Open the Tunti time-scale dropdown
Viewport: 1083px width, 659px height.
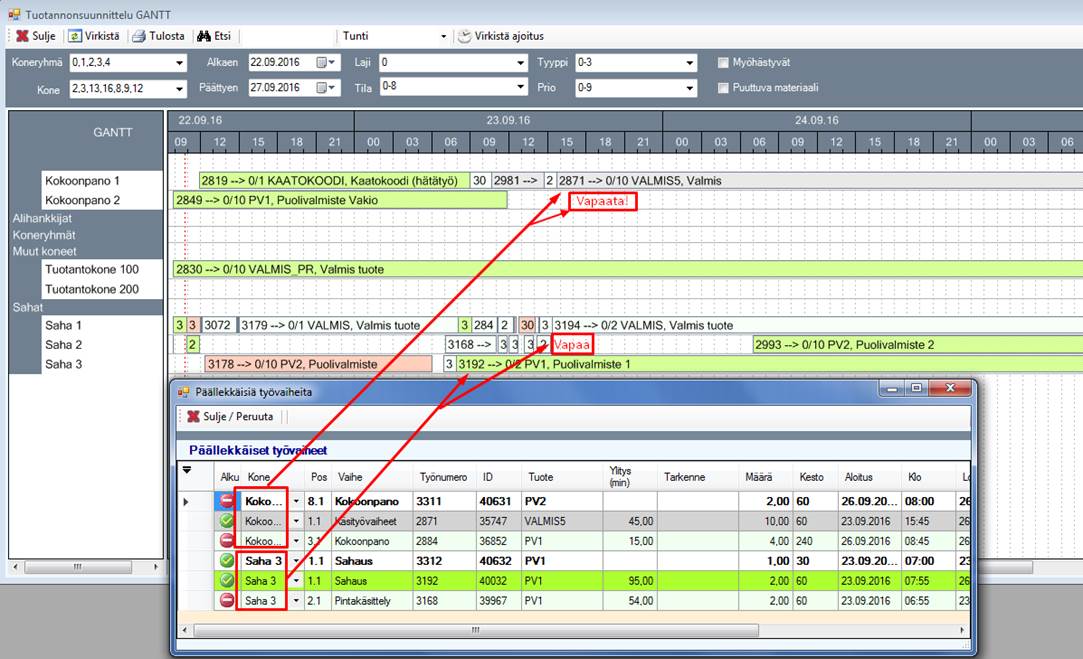pyautogui.click(x=443, y=36)
